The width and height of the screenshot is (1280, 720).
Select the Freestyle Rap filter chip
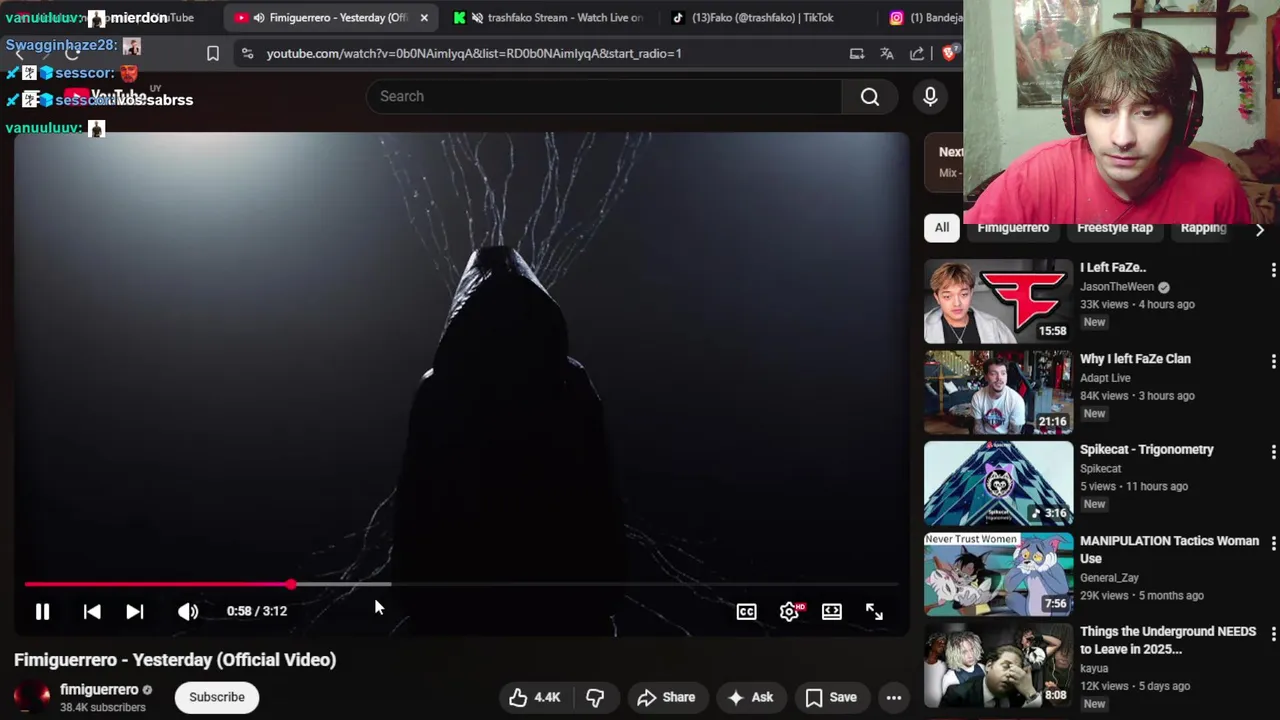(x=1115, y=228)
